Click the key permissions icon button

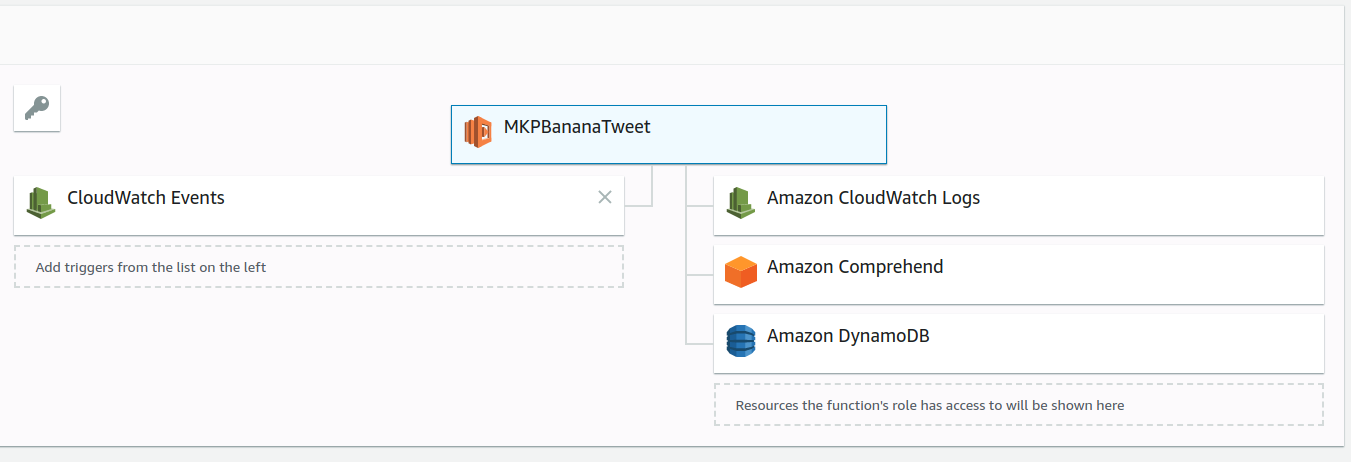point(37,108)
